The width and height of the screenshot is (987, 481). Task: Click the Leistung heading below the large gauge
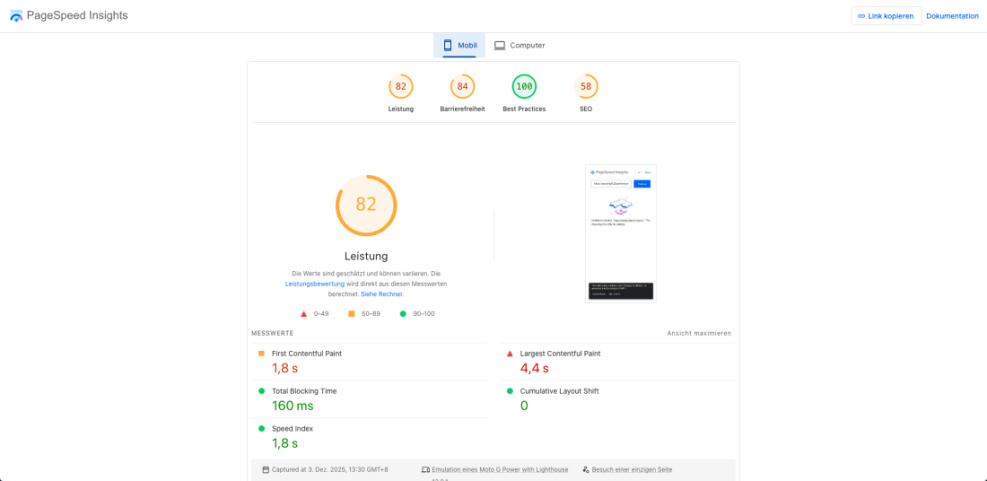[x=366, y=256]
